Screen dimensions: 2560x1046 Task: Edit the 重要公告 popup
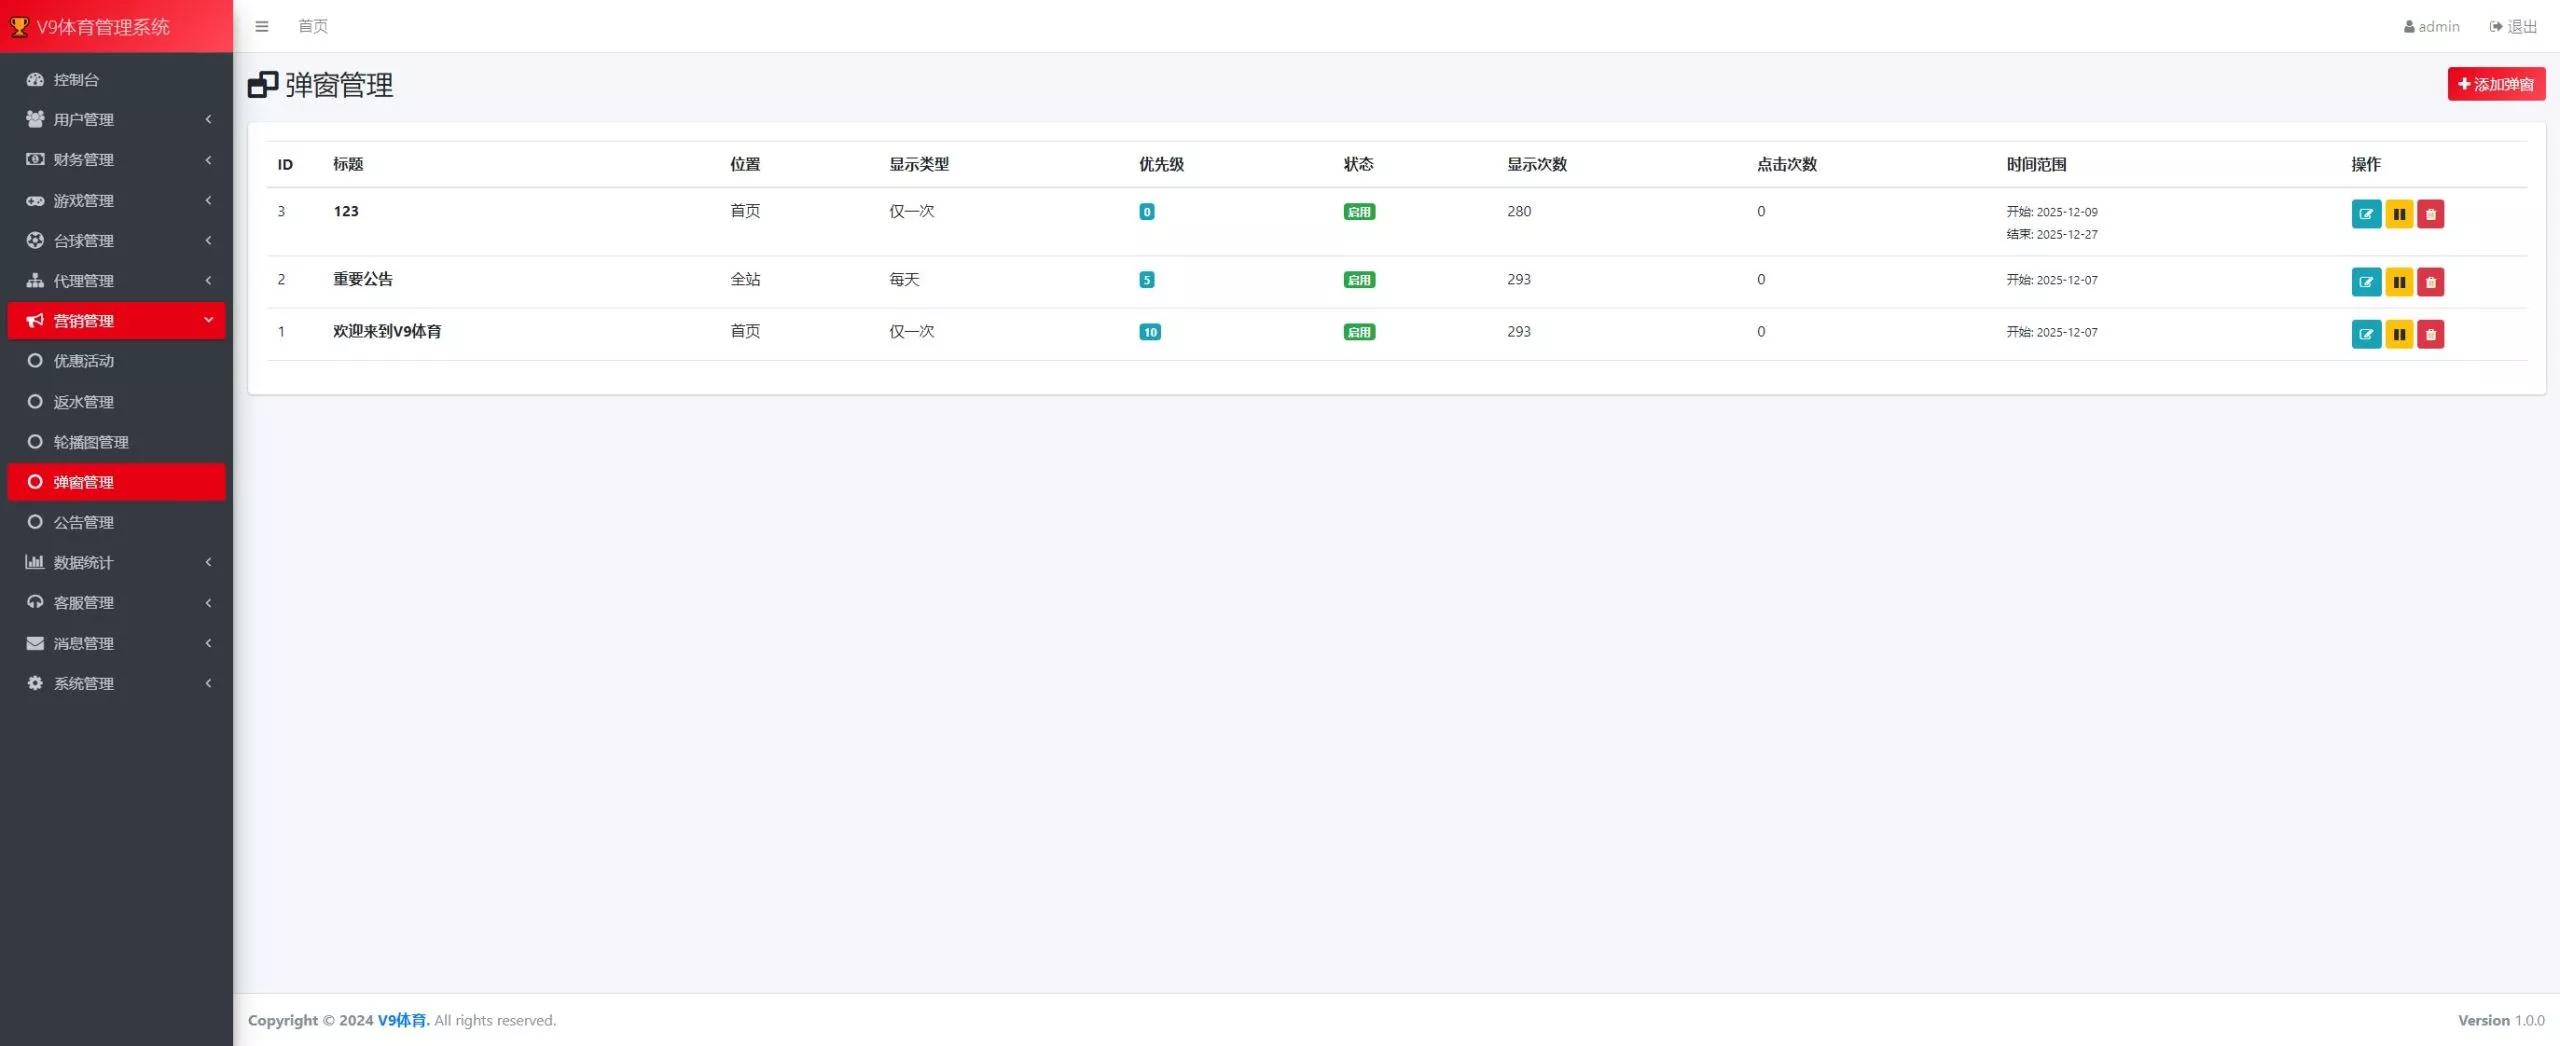pos(2365,282)
